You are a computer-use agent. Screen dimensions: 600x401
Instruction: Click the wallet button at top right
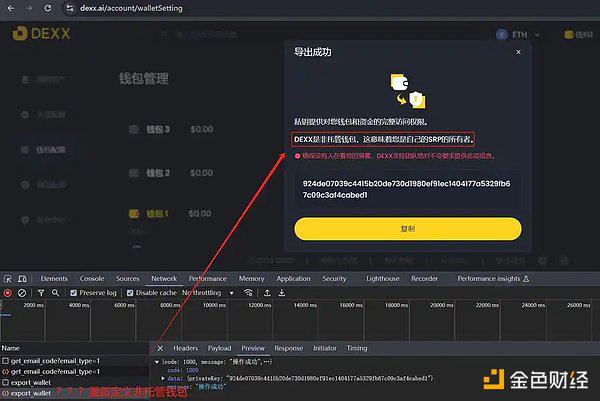(579, 35)
